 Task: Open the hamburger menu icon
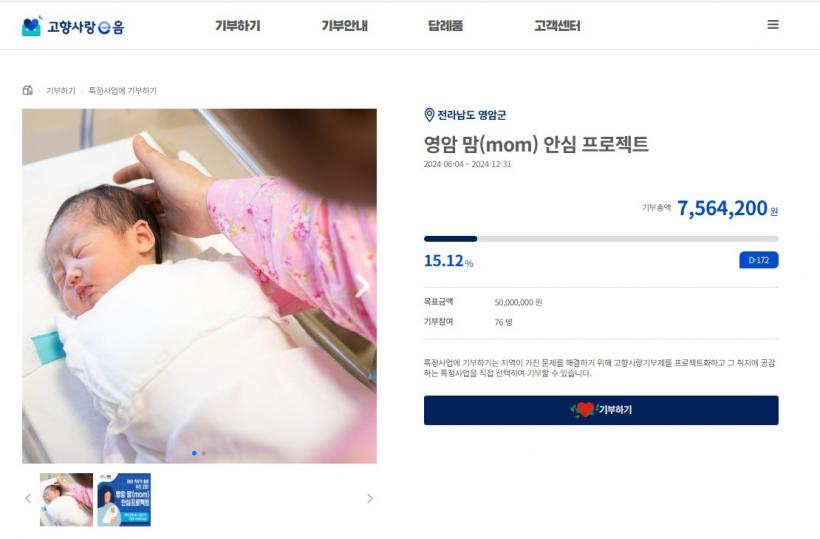point(772,25)
